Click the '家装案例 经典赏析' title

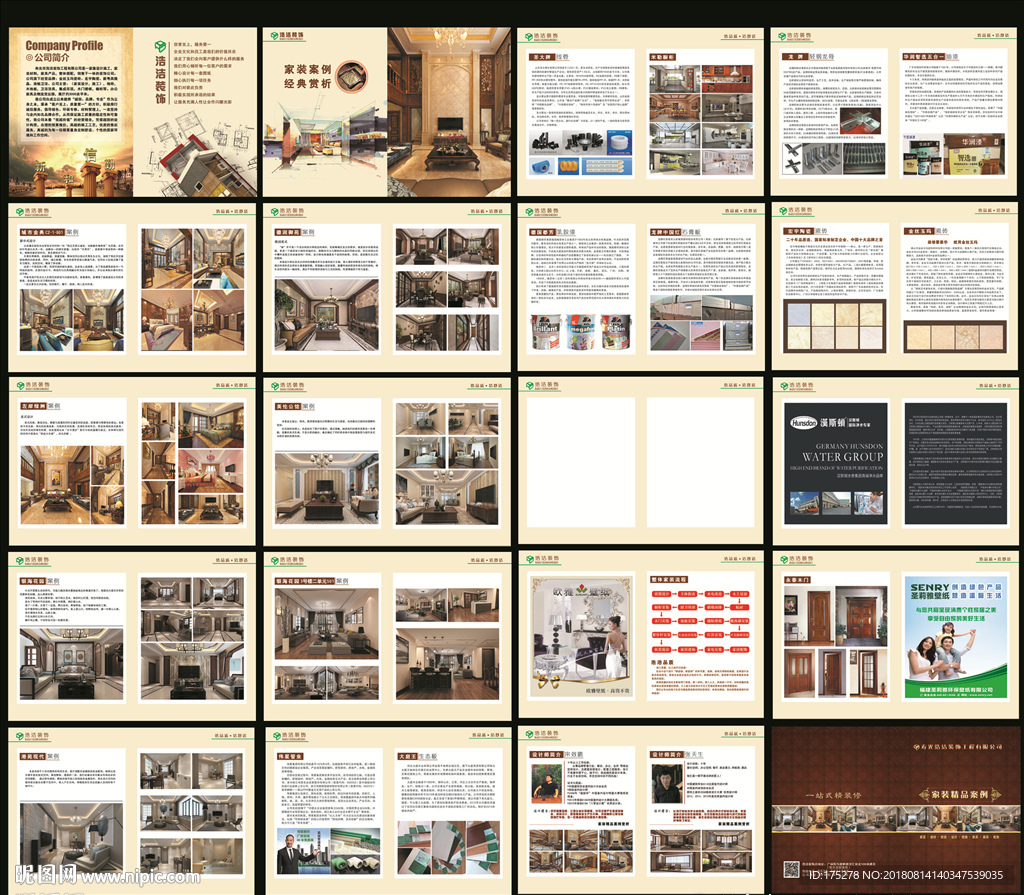pos(308,76)
